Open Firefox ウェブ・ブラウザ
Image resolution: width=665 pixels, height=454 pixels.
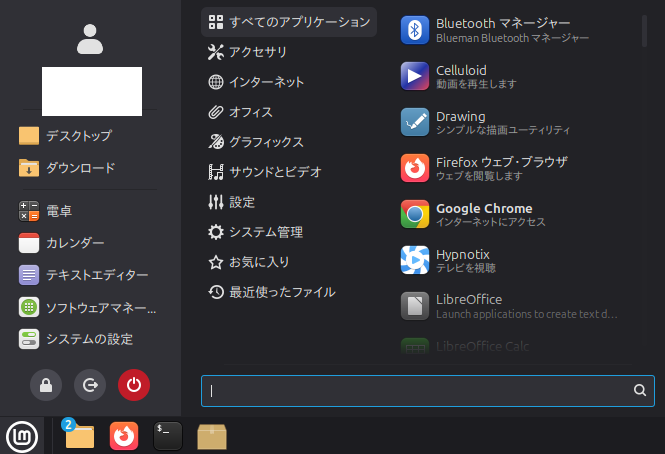point(500,168)
